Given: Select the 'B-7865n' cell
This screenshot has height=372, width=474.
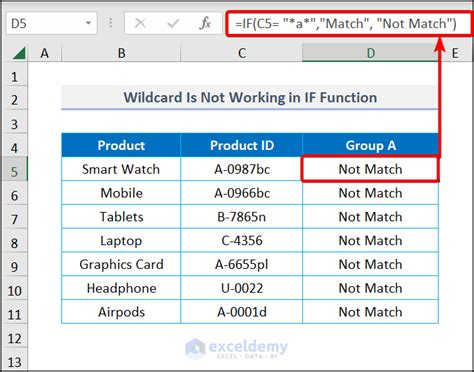Looking at the screenshot, I should (242, 217).
